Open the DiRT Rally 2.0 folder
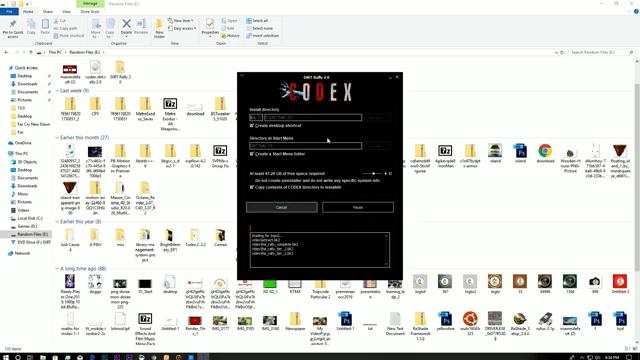Screen dimensions: 640x360 [x=120, y=72]
